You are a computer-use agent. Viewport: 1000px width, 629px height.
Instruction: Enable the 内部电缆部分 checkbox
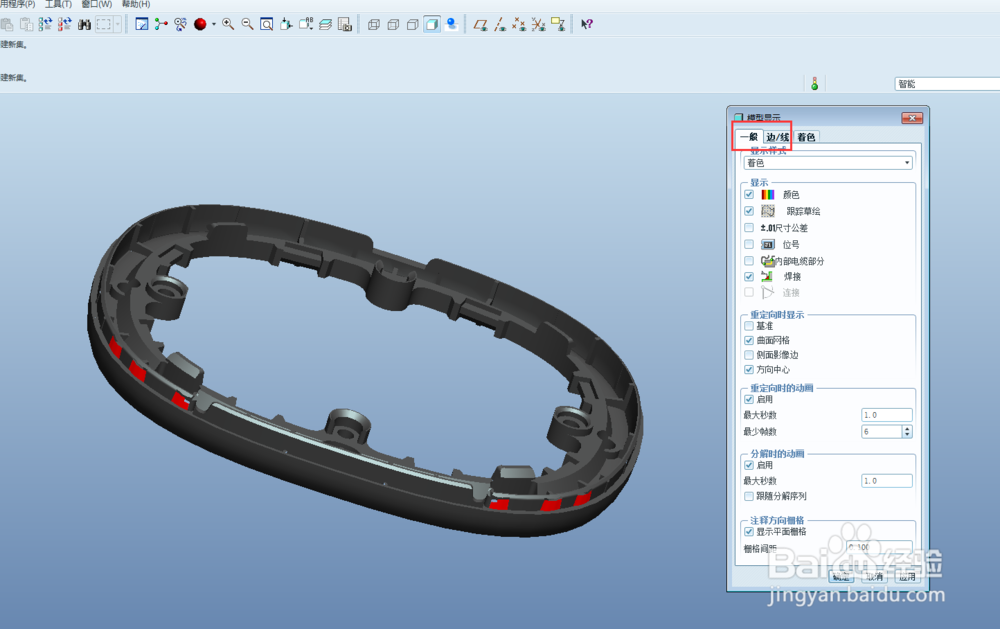(749, 260)
